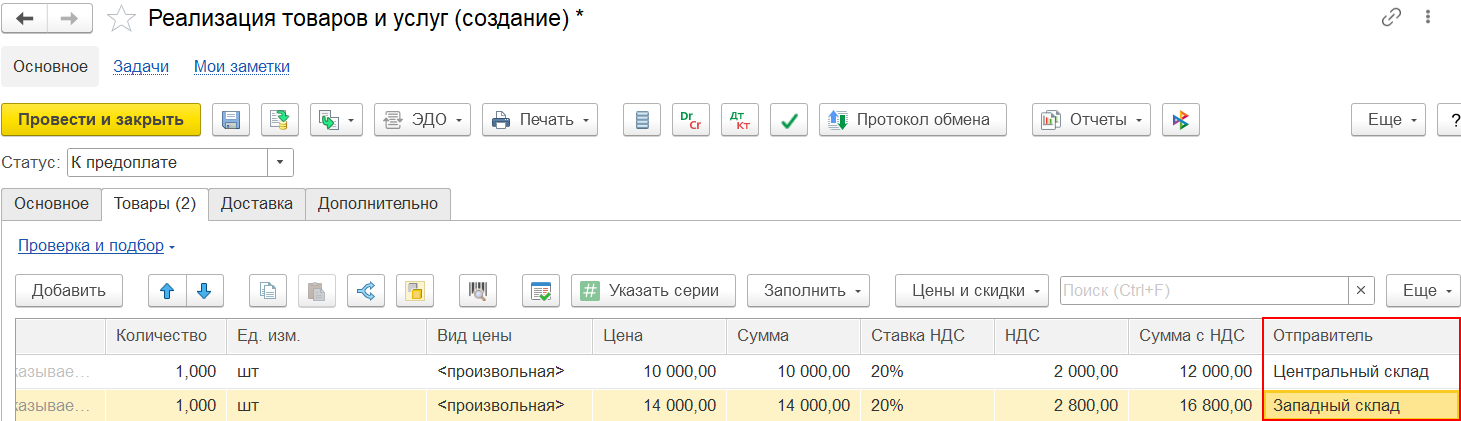Open the Дополнительно tab
This screenshot has height=421, width=1461.
click(x=378, y=203)
